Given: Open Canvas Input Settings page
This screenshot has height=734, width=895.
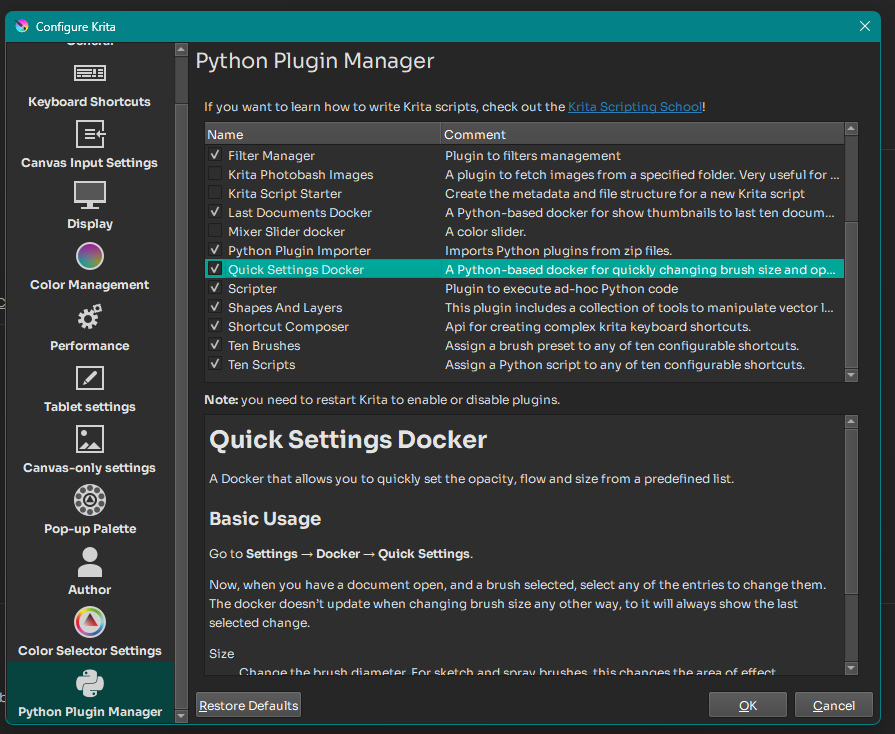Looking at the screenshot, I should 90,145.
